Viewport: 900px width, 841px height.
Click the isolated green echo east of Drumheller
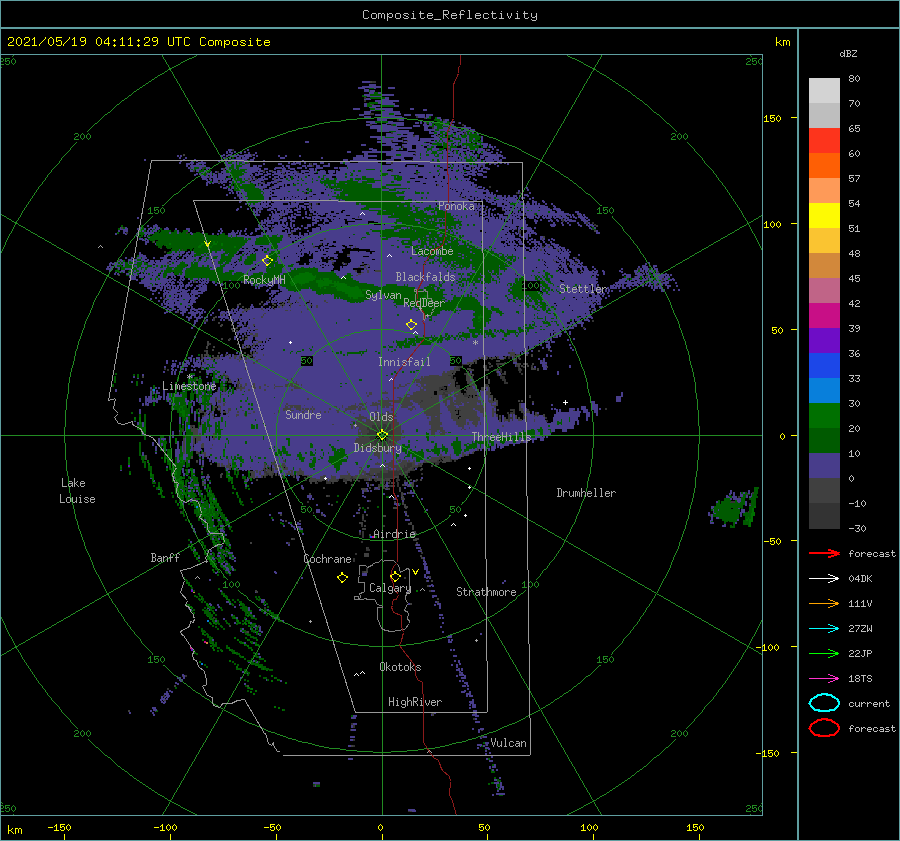735,507
